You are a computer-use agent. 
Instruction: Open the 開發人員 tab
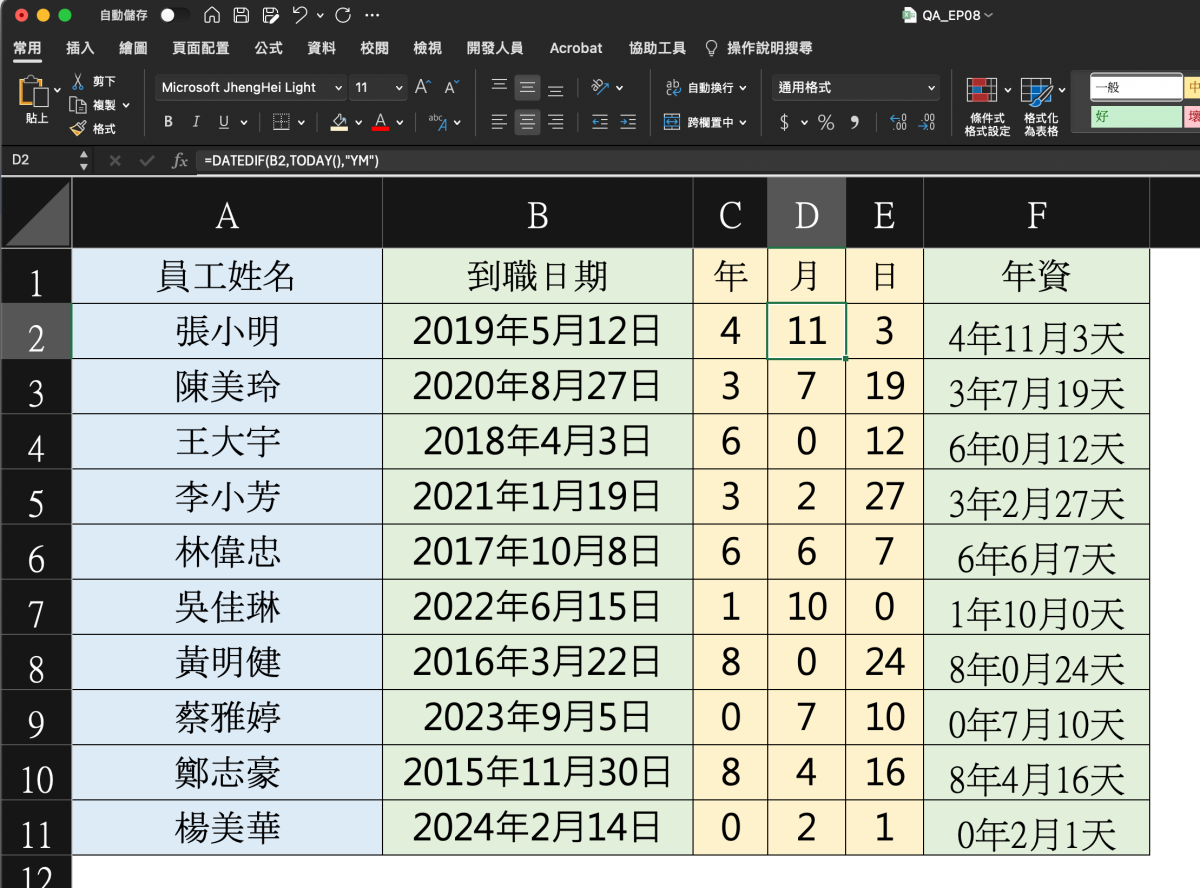[495, 48]
